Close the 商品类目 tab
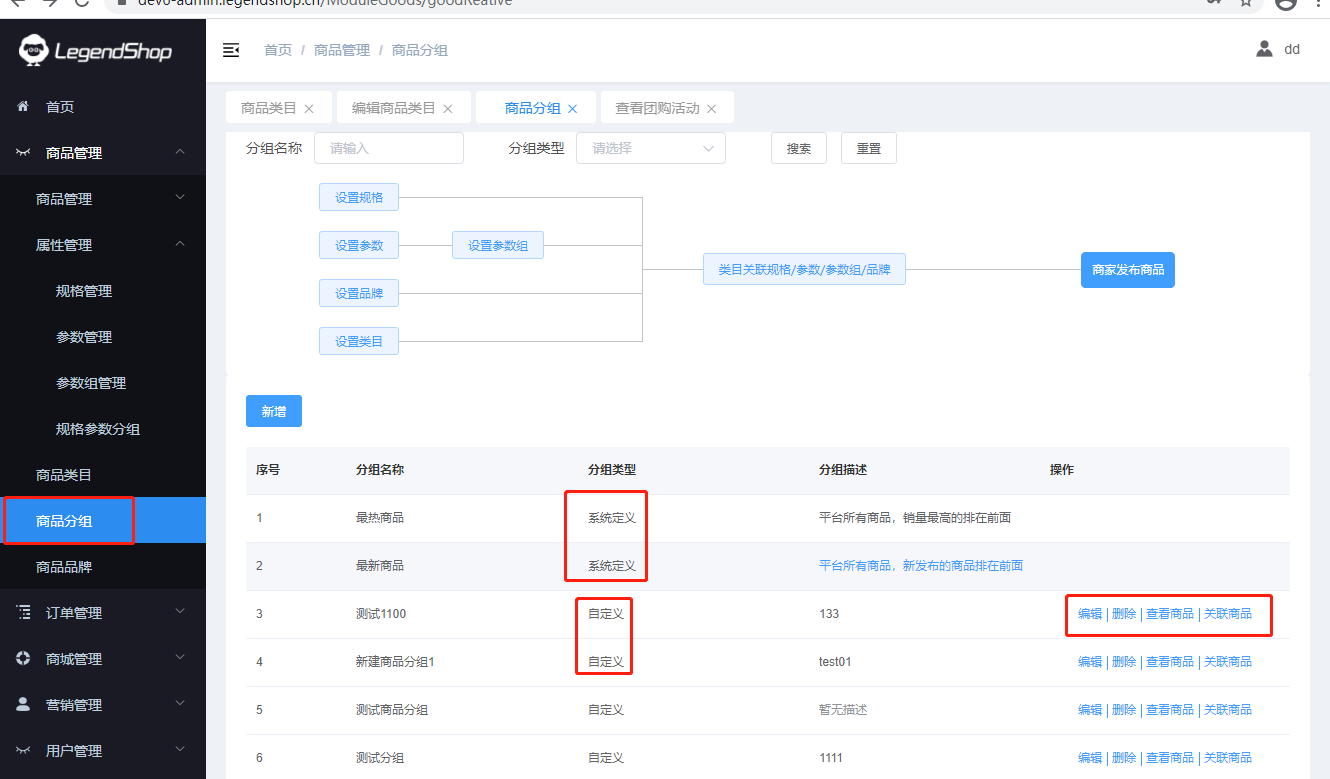 coord(309,109)
